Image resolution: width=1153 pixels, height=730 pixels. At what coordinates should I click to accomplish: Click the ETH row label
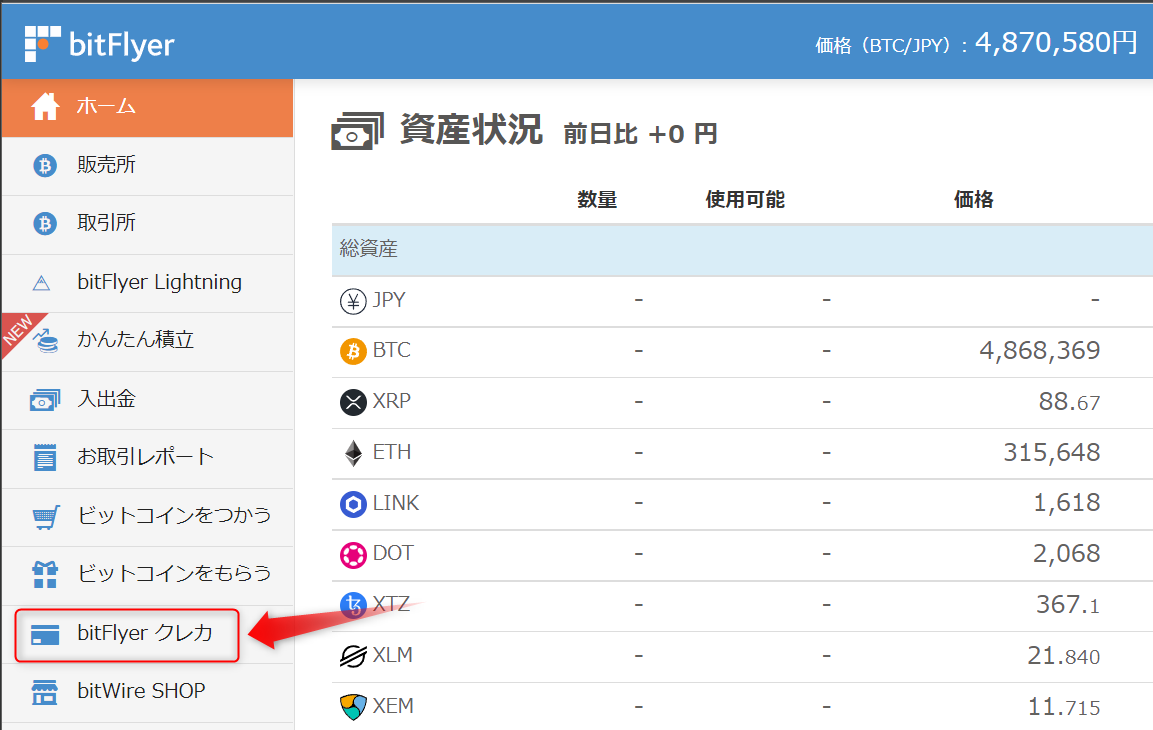(391, 452)
